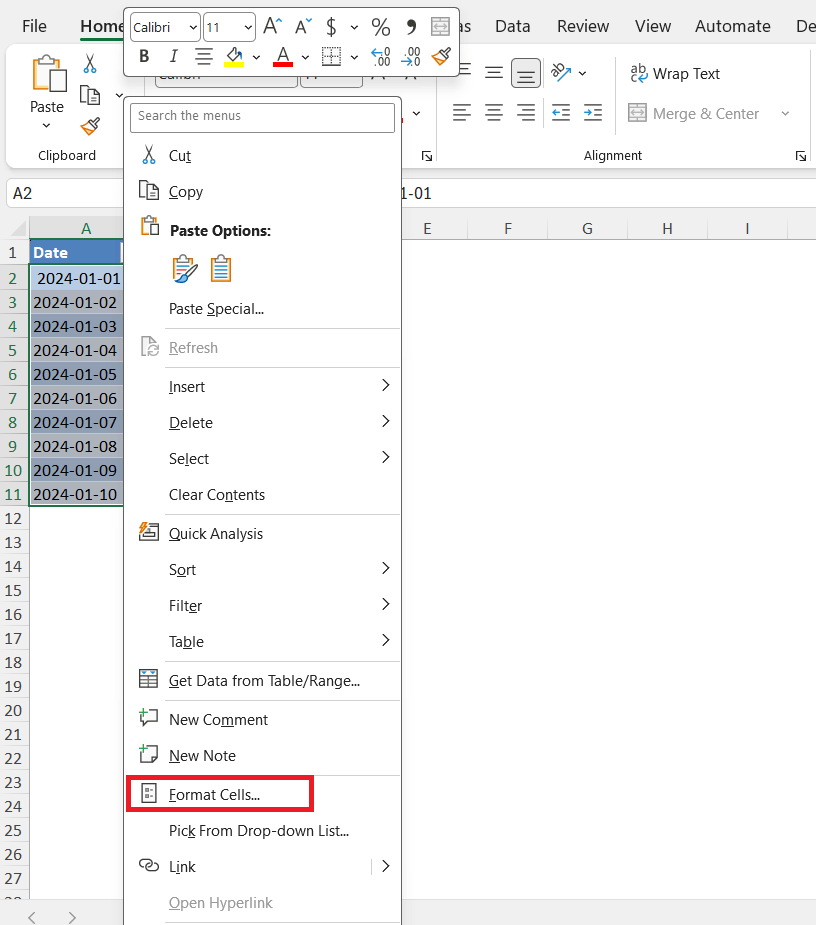Choose Clear Contents in the context menu

click(217, 495)
